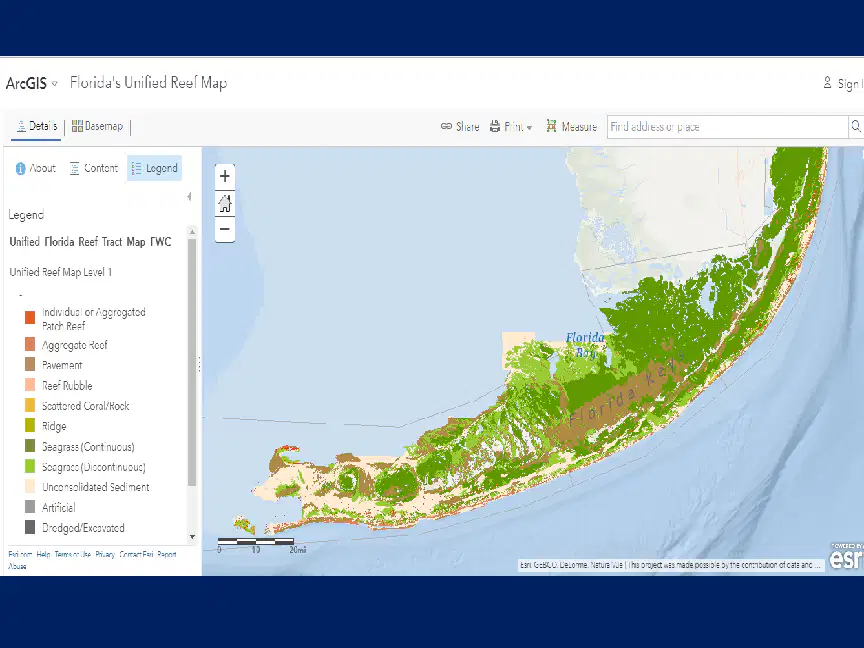
Task: Open the Terms of Use link
Action: [x=73, y=554]
